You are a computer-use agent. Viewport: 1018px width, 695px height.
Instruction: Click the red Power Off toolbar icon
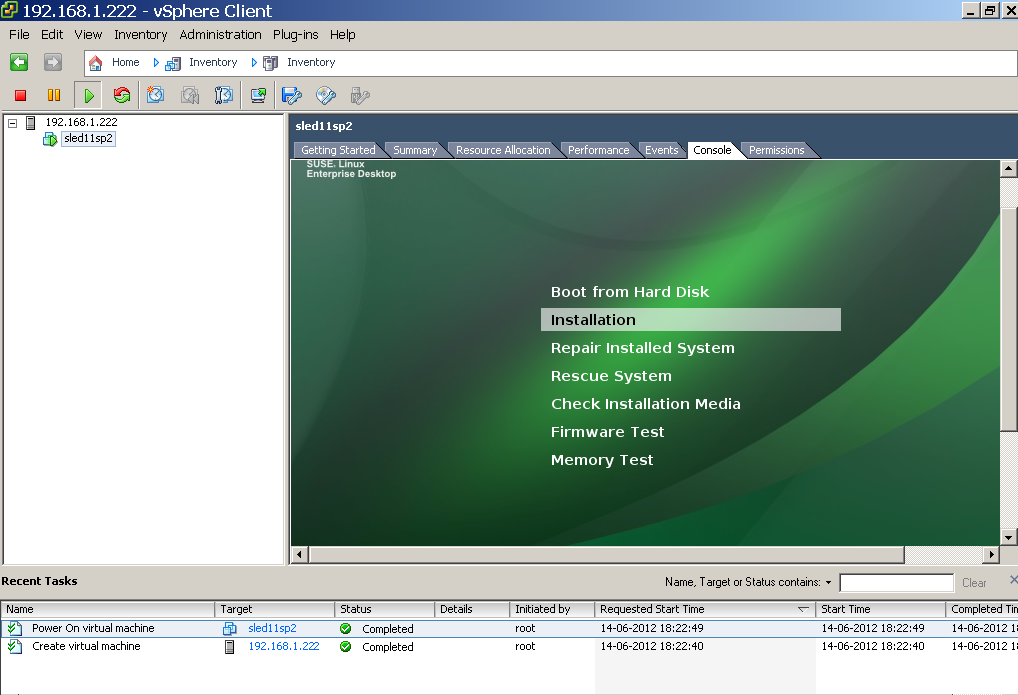20,95
